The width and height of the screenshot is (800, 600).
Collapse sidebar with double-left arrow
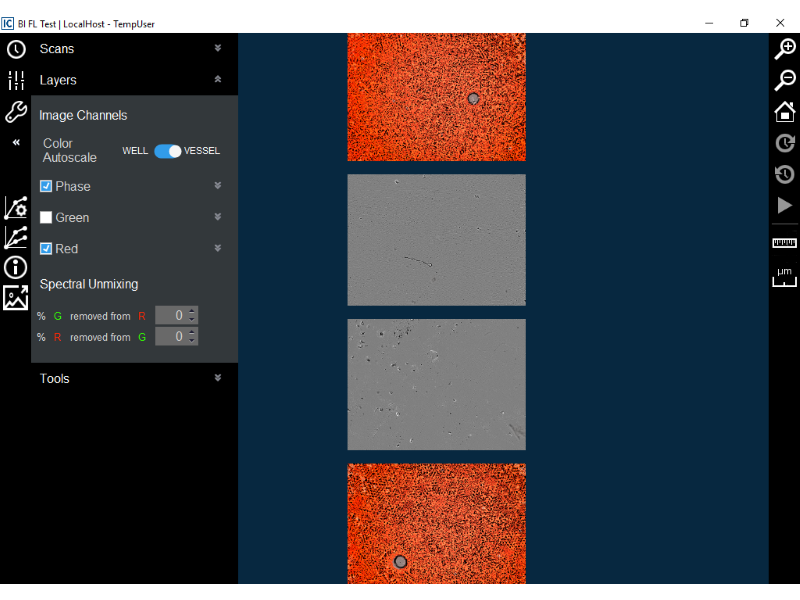[x=16, y=143]
